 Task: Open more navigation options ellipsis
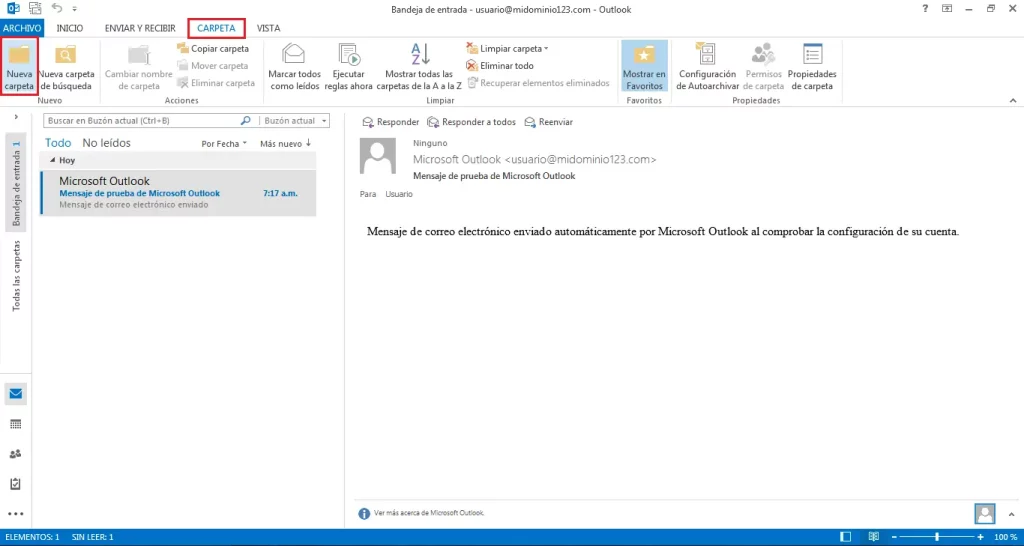click(16, 514)
